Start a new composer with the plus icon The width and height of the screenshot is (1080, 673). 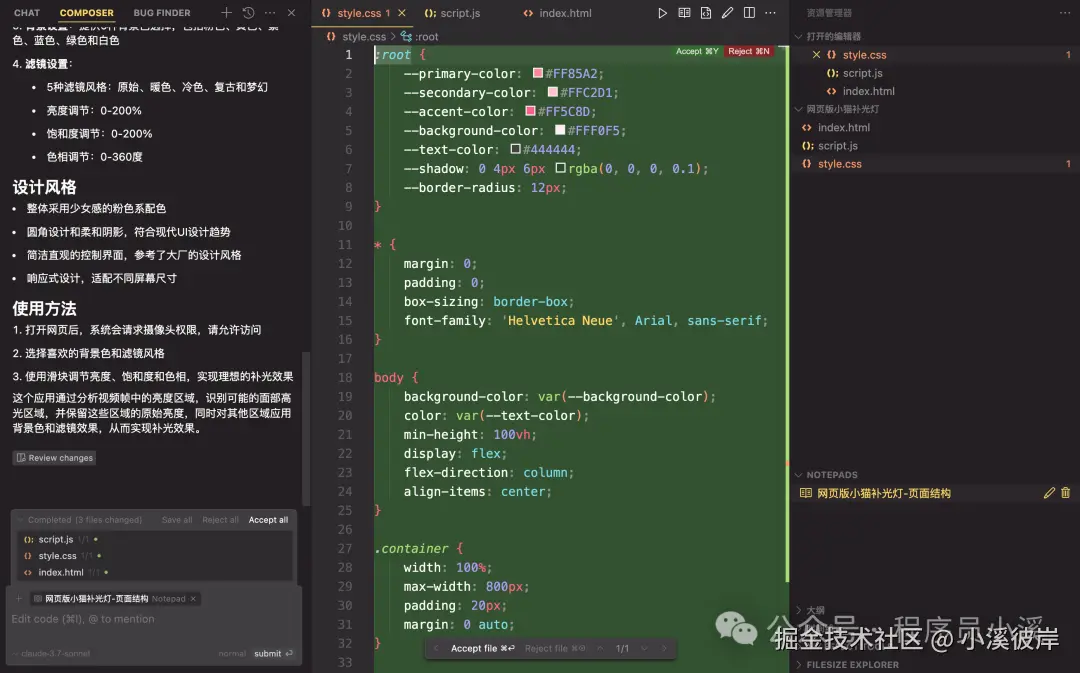(226, 12)
